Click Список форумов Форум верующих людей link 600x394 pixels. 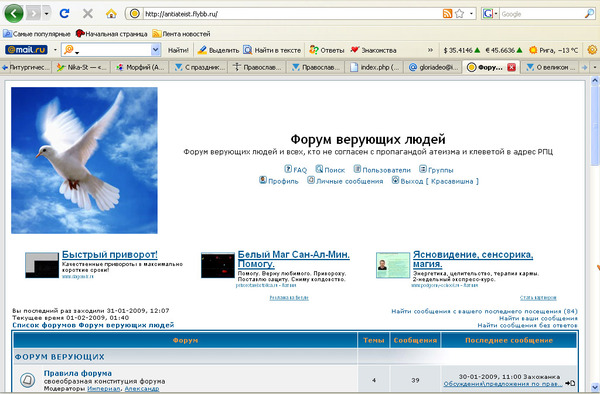point(93,325)
